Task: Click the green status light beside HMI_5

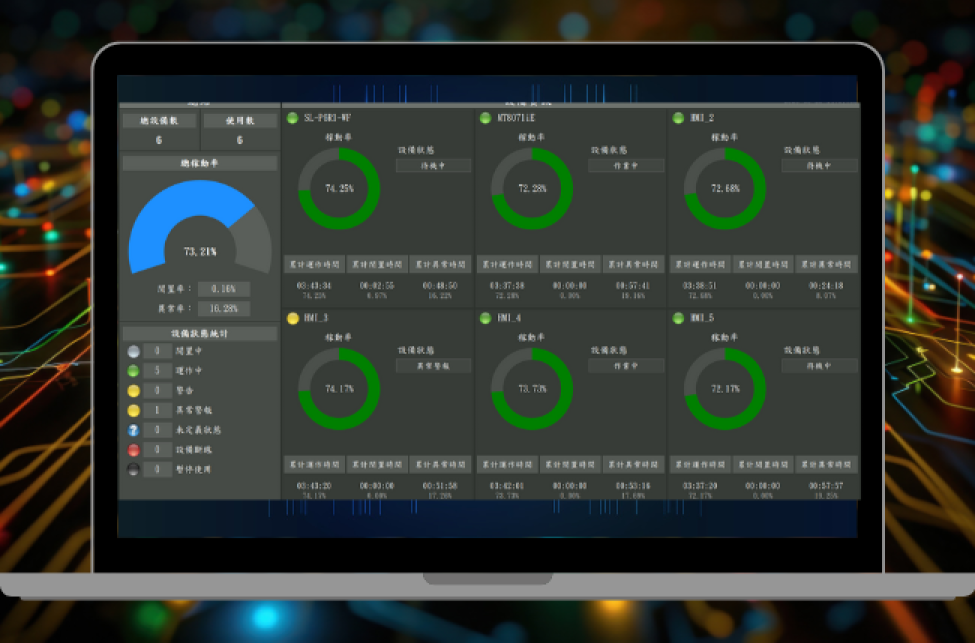Action: point(679,318)
